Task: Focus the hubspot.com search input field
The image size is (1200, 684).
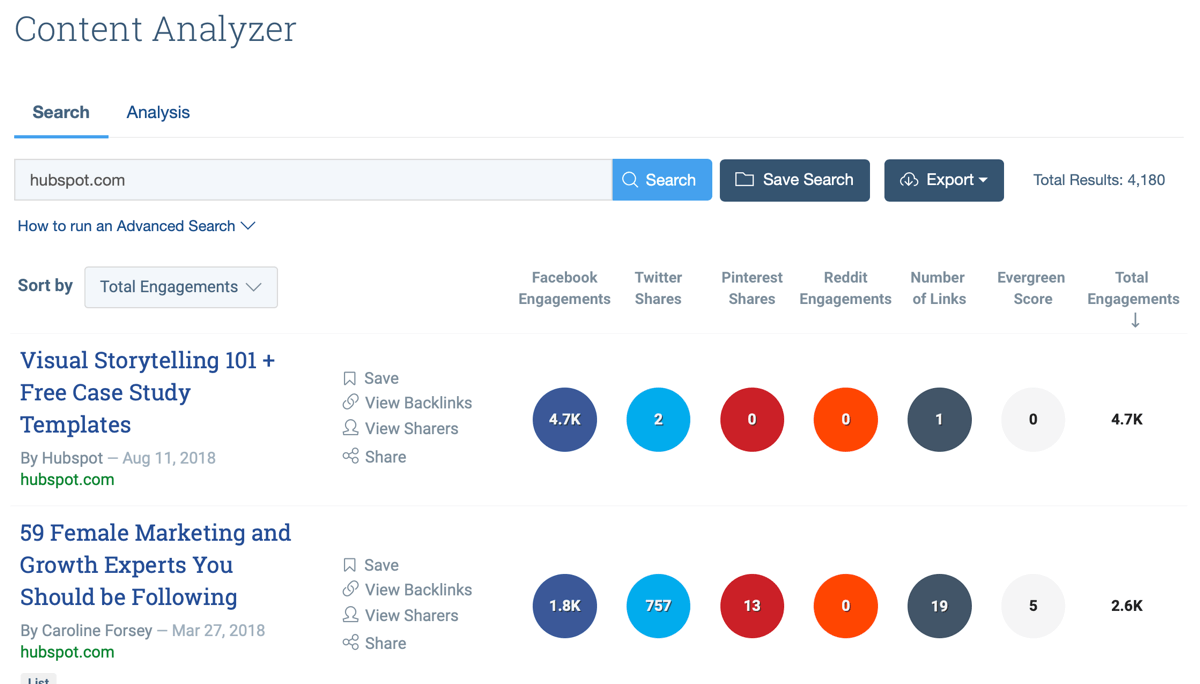Action: click(313, 180)
